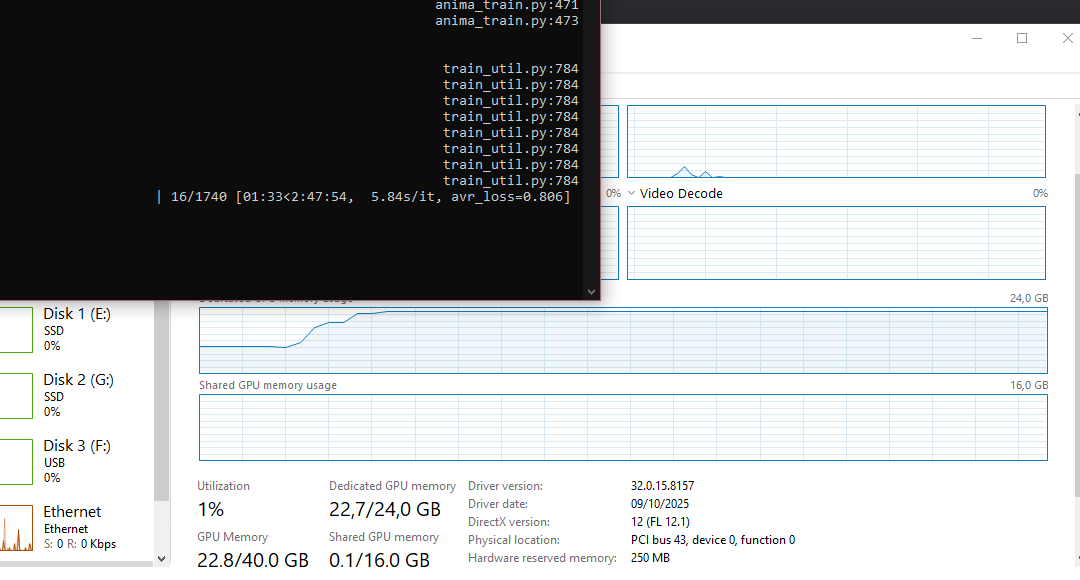The height and width of the screenshot is (580, 1080).
Task: Select Disk 1 (E:) in sidebar
Action: coord(76,329)
